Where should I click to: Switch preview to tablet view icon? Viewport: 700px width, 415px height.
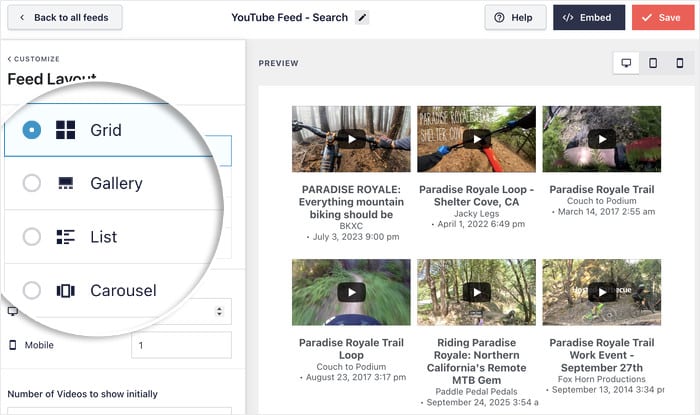pos(653,63)
